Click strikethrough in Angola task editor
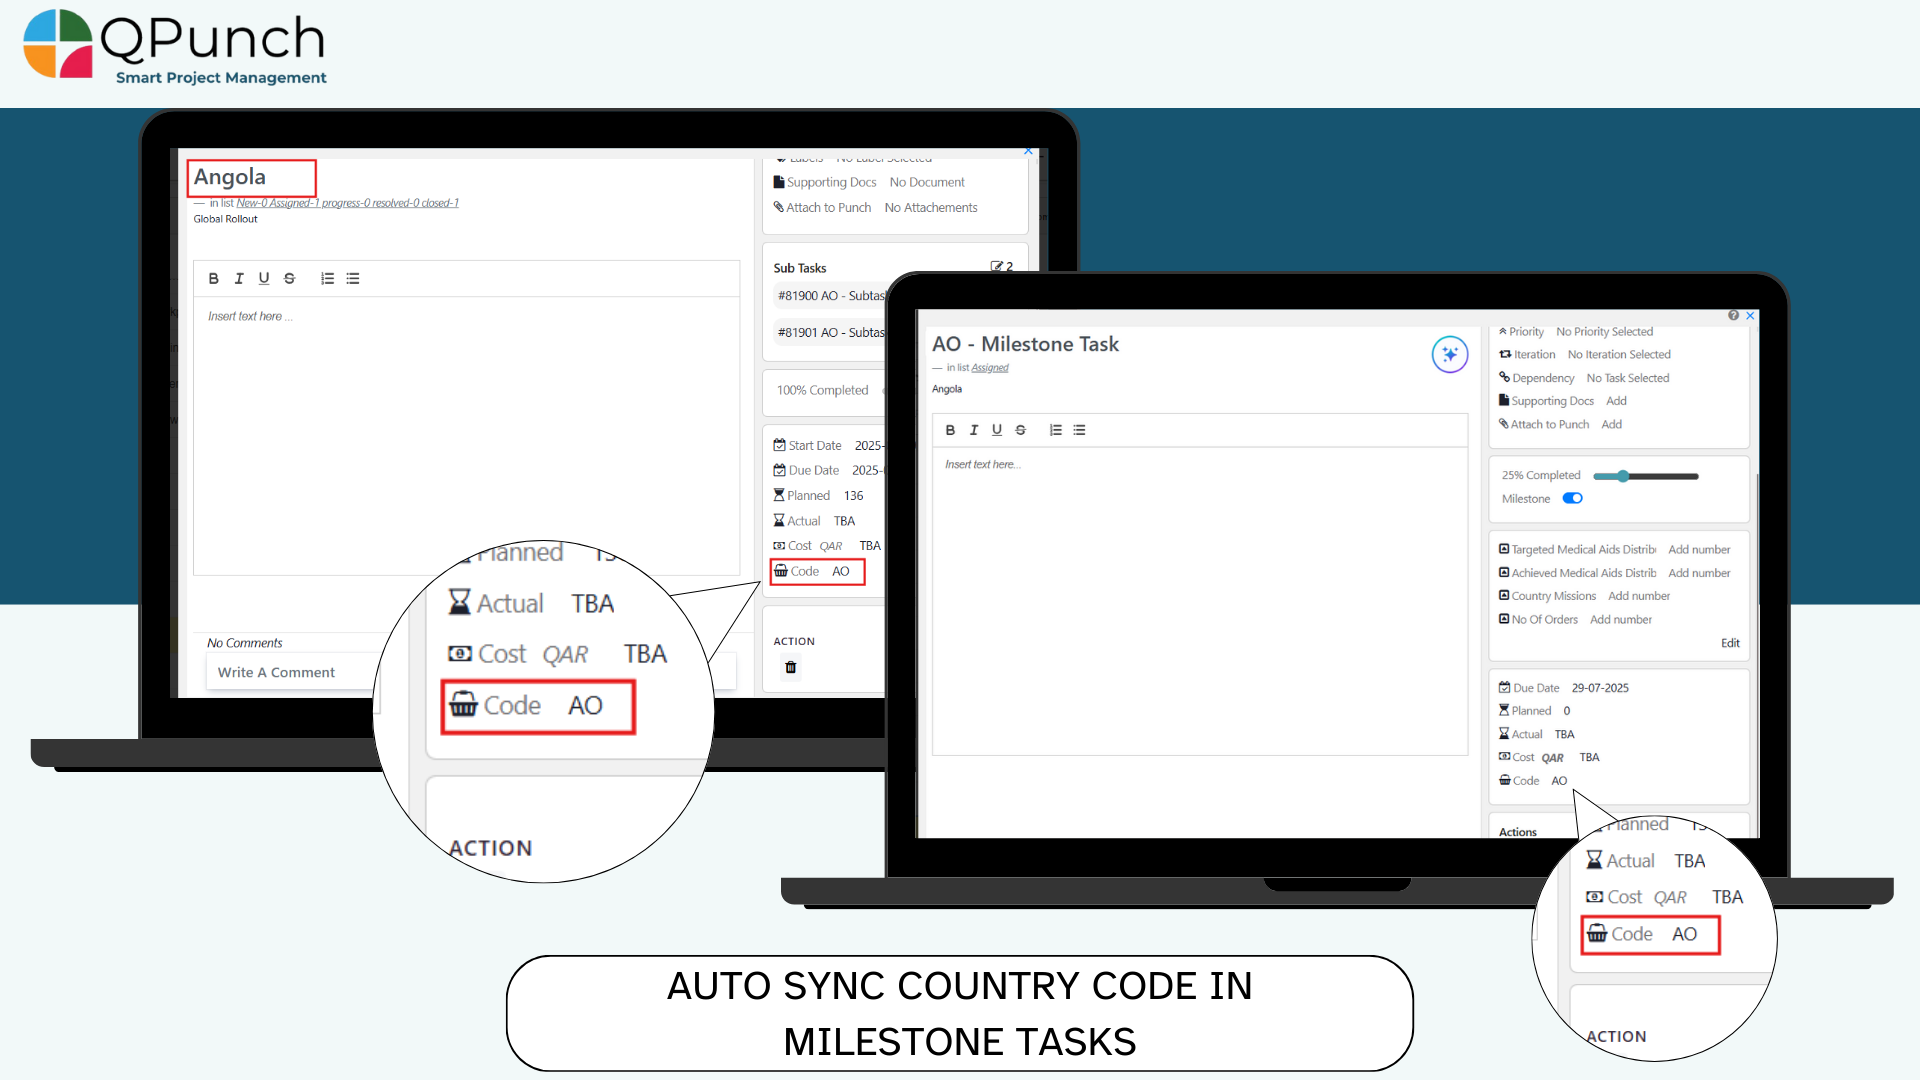 coord(289,278)
